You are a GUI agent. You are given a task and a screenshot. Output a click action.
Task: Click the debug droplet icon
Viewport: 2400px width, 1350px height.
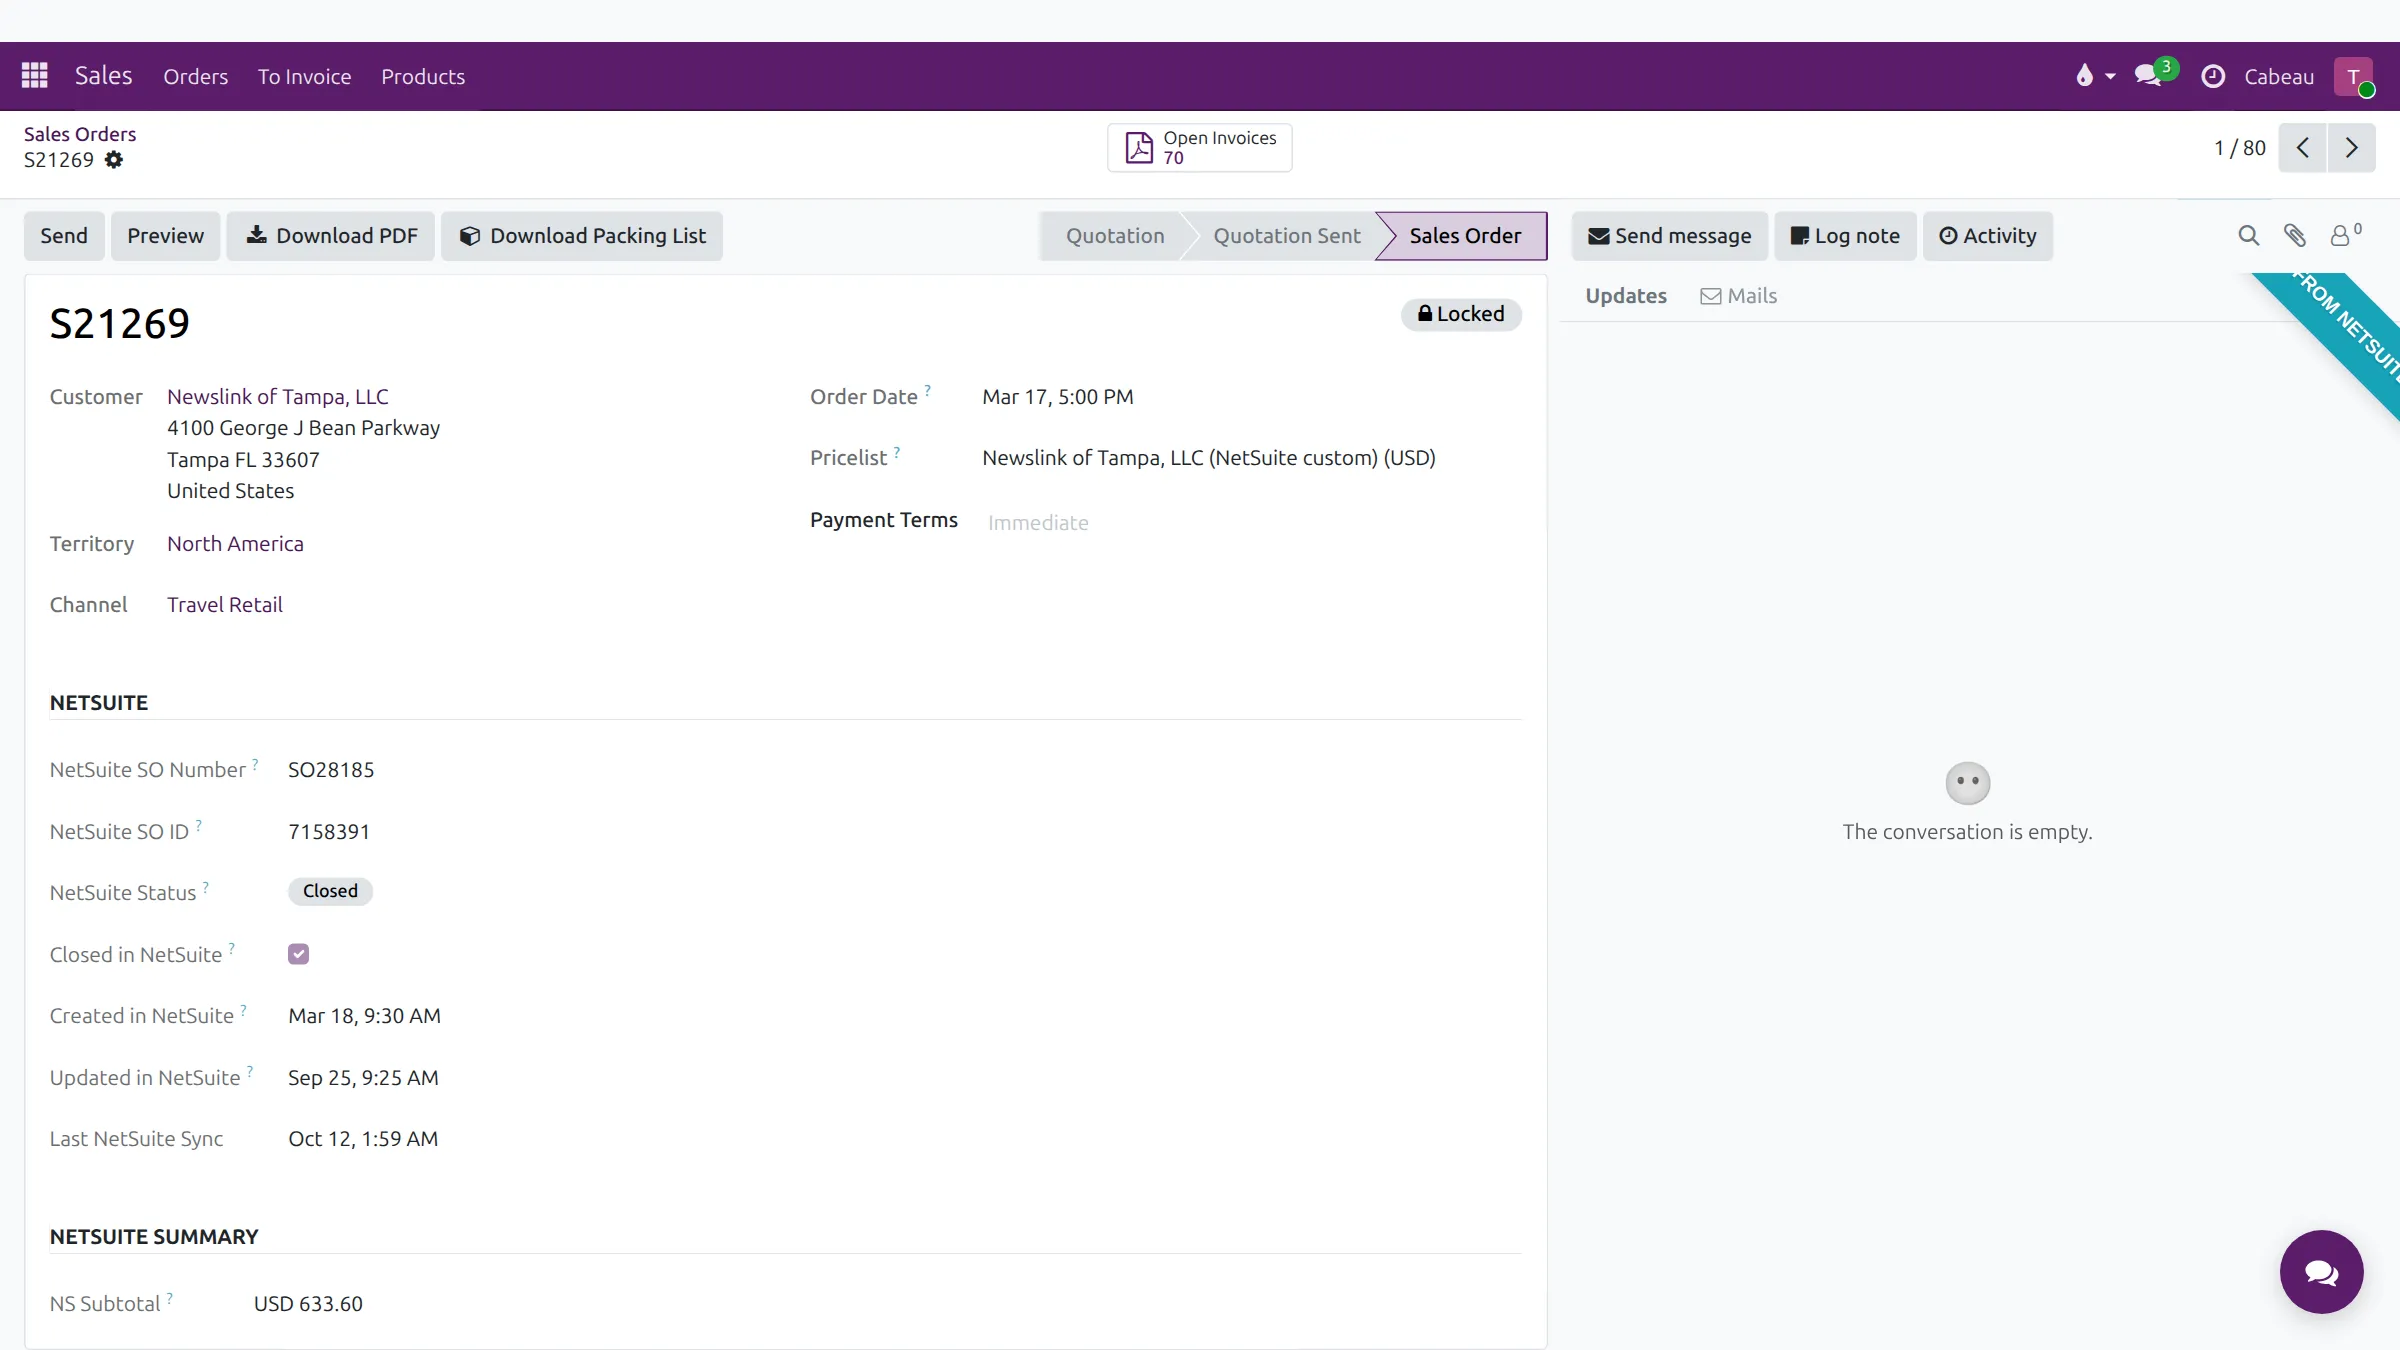[2084, 75]
